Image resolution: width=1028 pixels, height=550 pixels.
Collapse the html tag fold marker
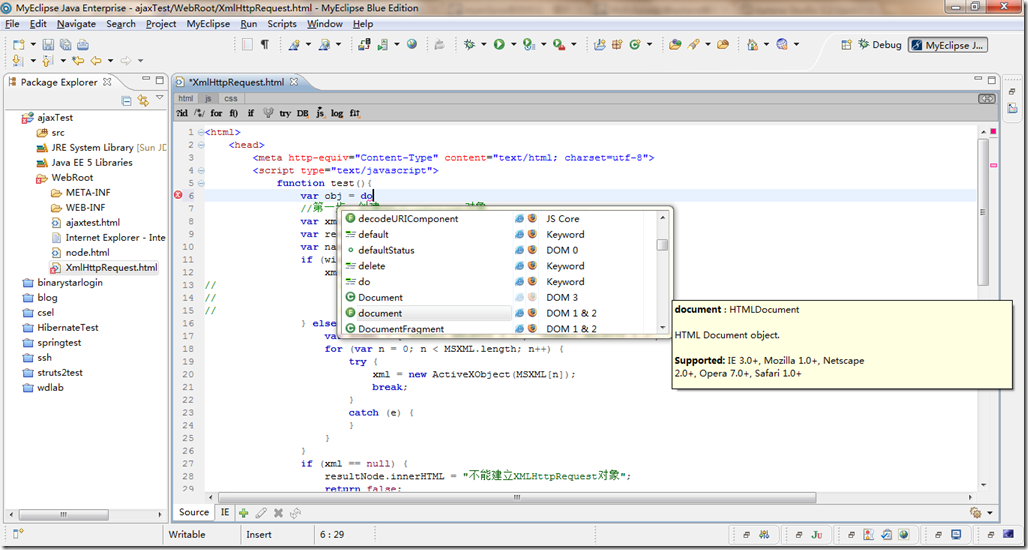(201, 132)
